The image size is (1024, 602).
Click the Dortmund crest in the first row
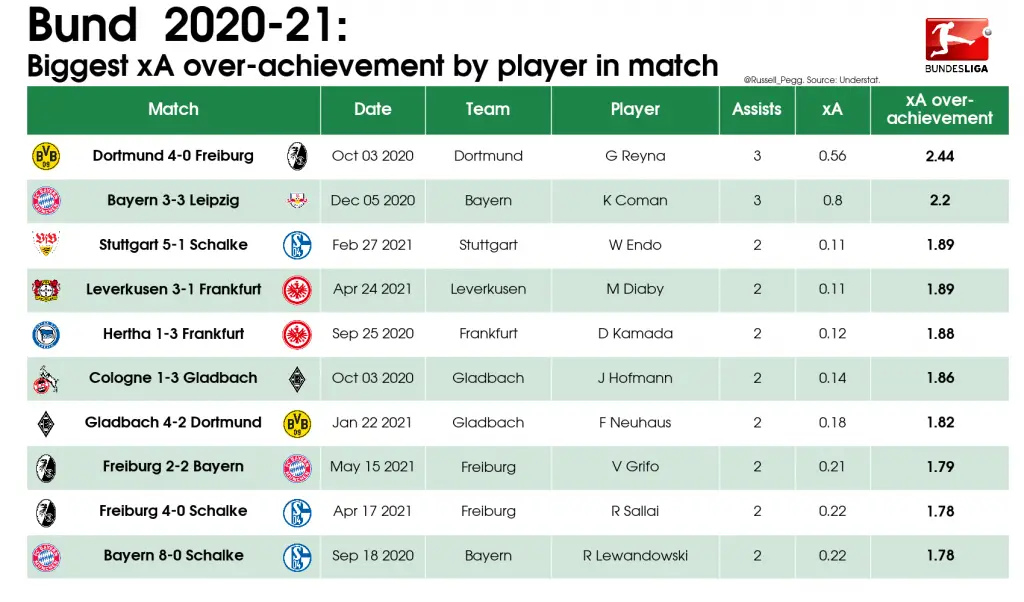tap(46, 157)
